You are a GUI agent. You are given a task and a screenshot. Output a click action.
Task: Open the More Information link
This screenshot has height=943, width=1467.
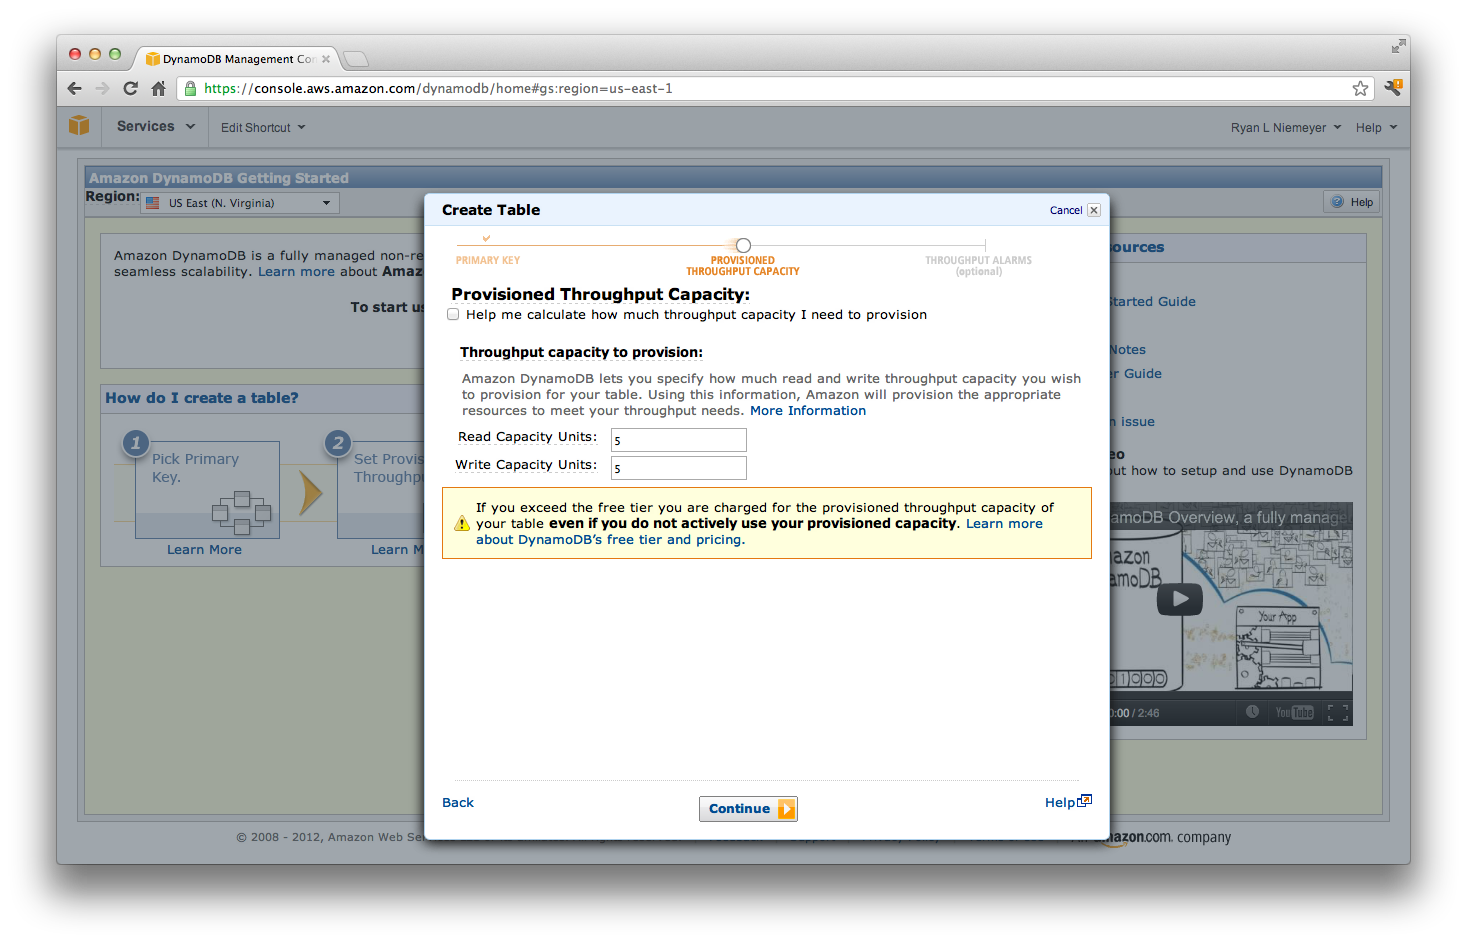click(x=807, y=410)
